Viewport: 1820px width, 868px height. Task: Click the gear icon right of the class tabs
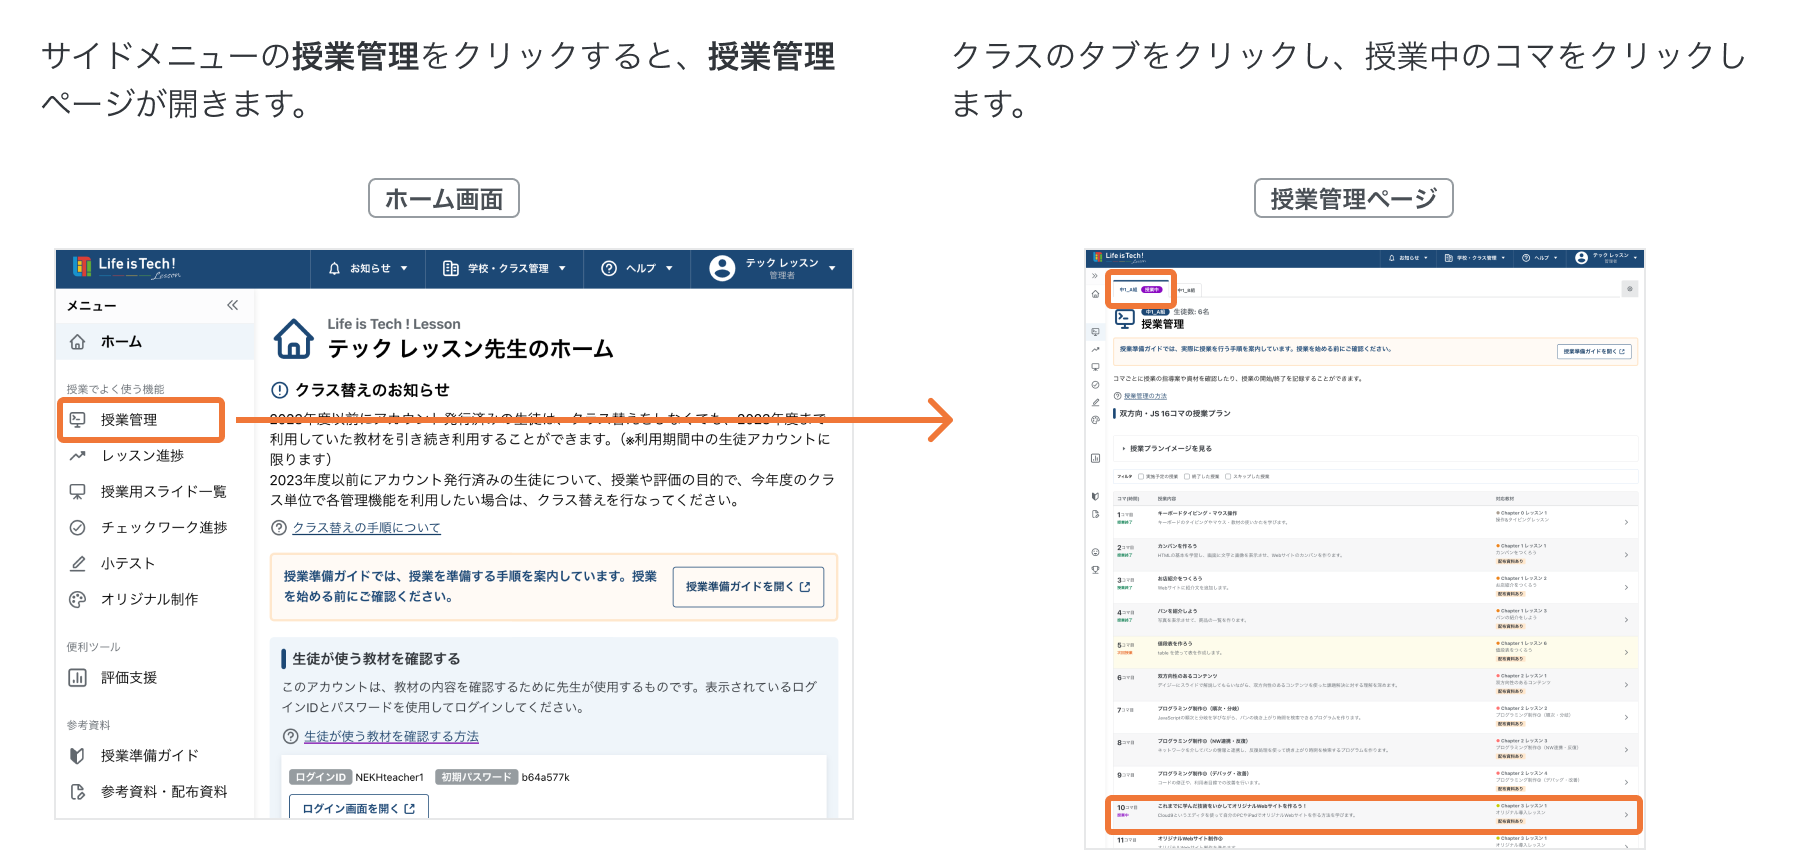click(1629, 289)
